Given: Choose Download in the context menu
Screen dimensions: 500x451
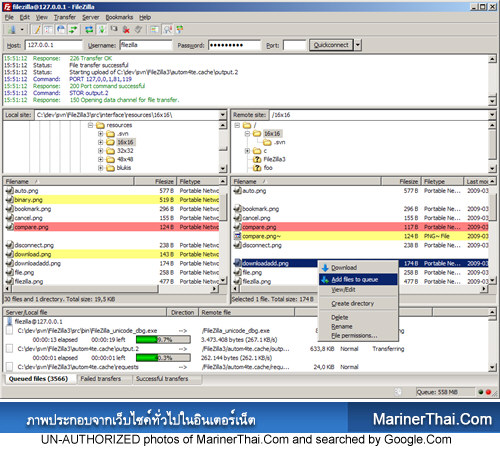Looking at the screenshot, I should (x=358, y=268).
